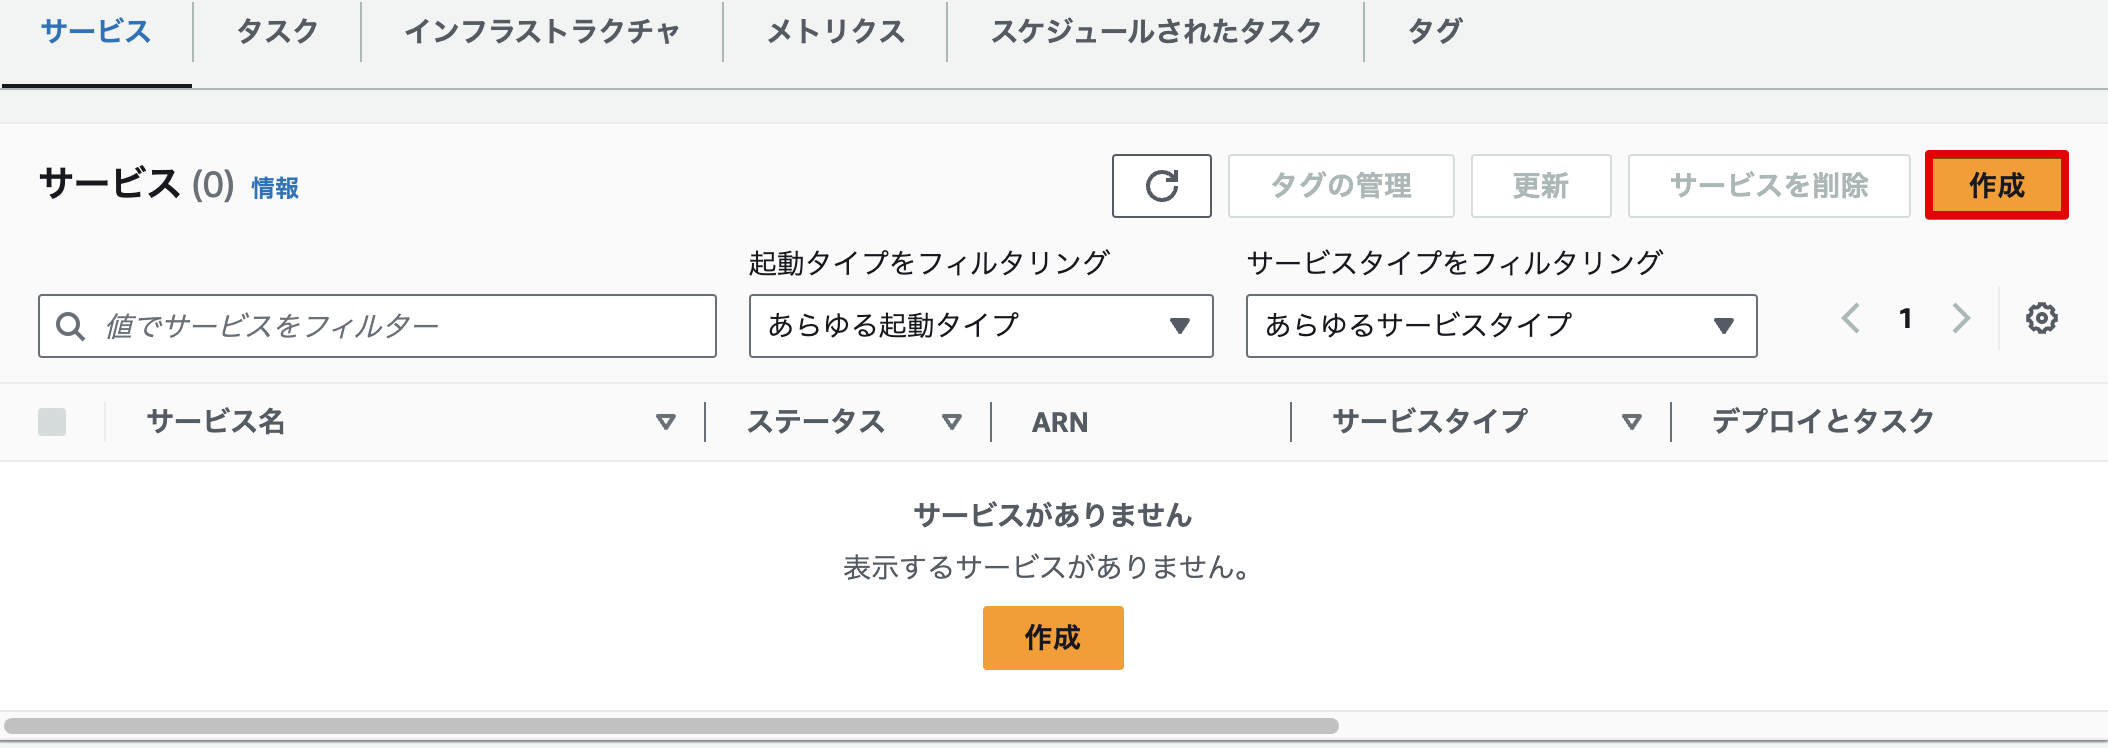Screen dimensions: 2108x748
Task: Click the 更新 button
Action: pos(1541,186)
